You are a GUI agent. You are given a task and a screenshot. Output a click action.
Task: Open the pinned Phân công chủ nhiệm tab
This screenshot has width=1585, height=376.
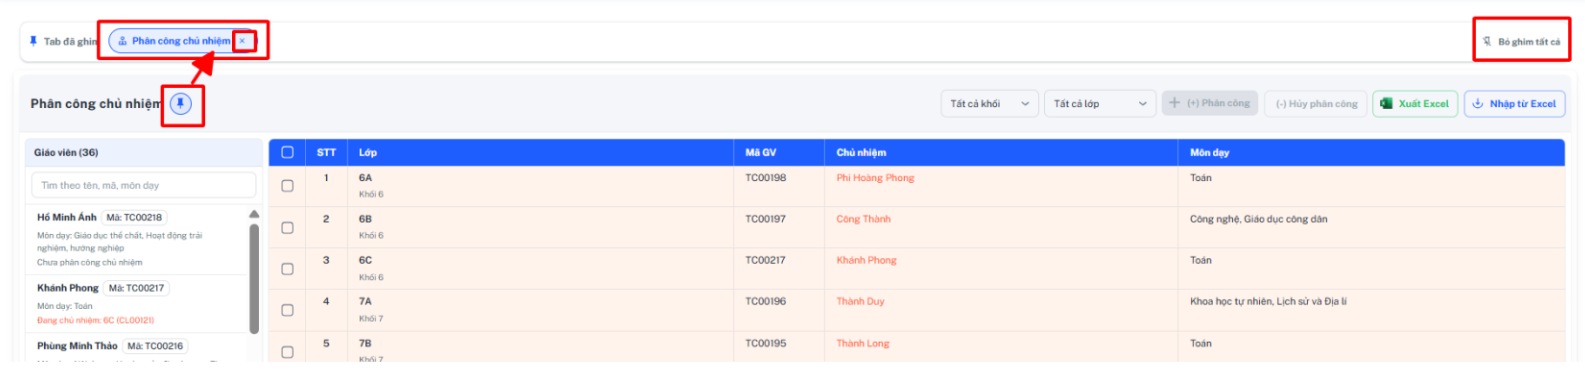pyautogui.click(x=181, y=41)
